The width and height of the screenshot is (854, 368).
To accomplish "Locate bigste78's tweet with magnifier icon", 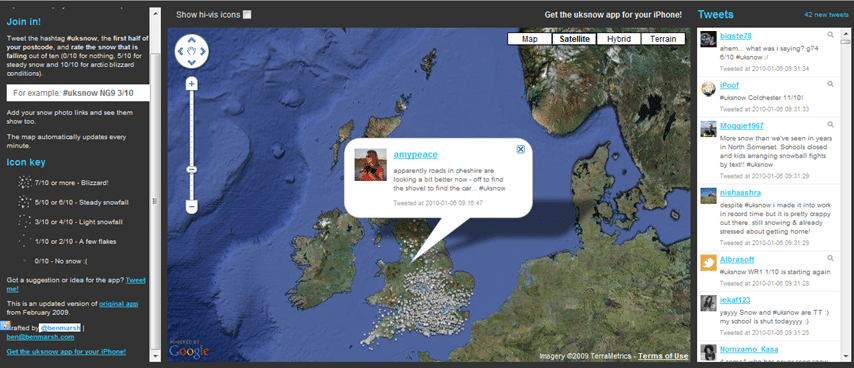I will (831, 35).
